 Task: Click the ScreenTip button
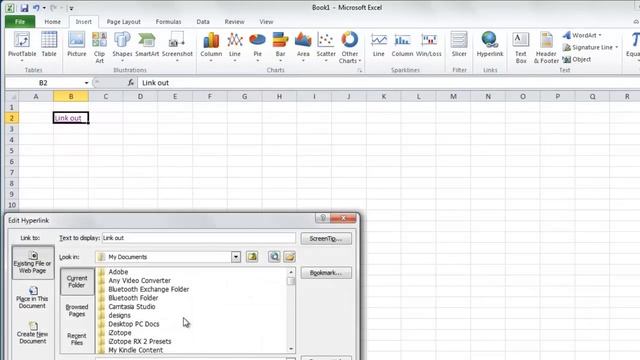click(x=326, y=238)
